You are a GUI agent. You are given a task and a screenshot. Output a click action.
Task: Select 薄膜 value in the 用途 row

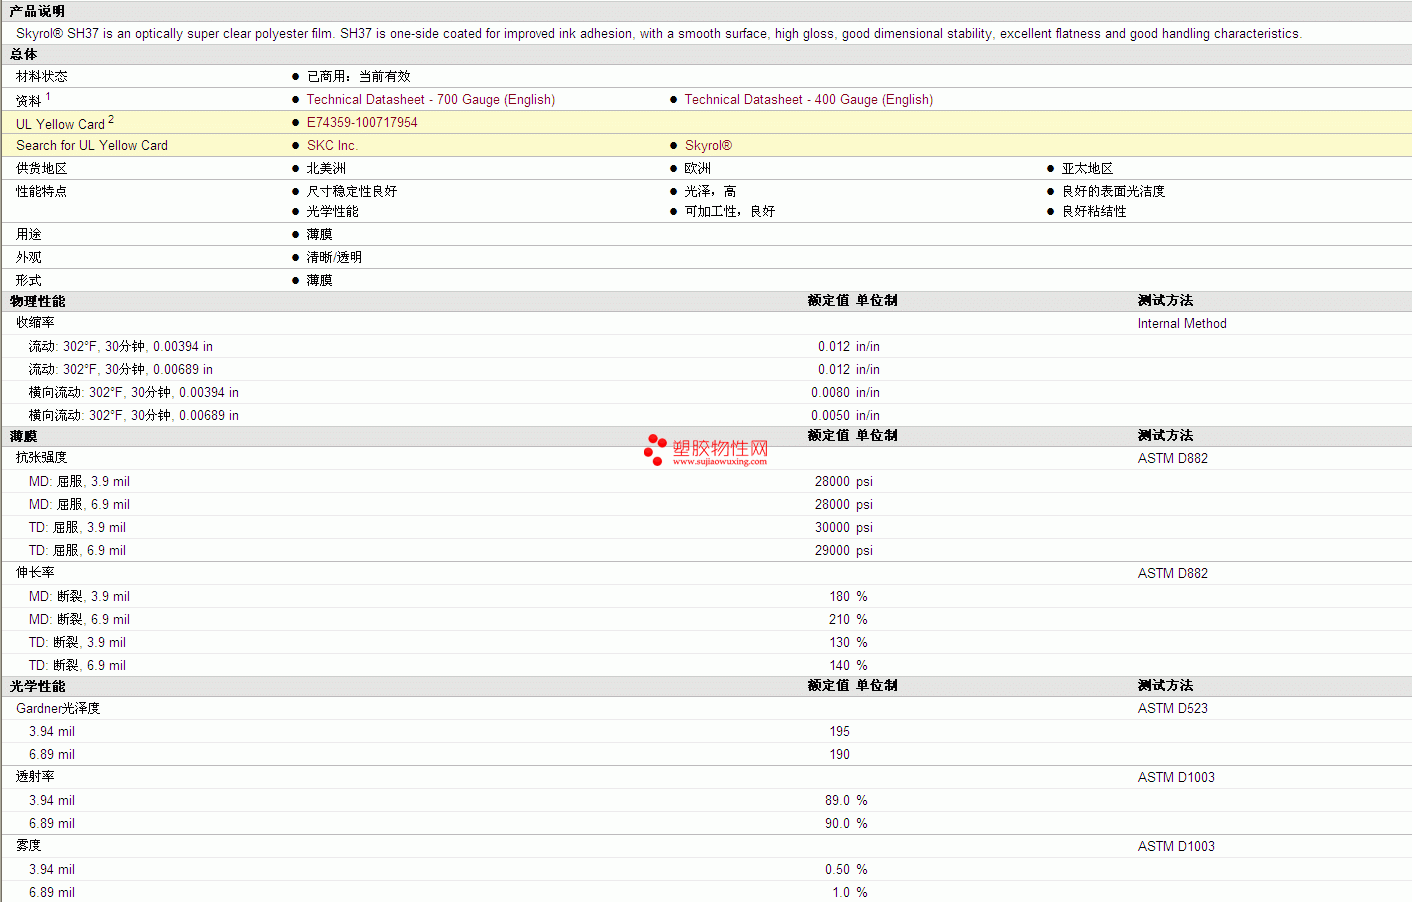[319, 234]
